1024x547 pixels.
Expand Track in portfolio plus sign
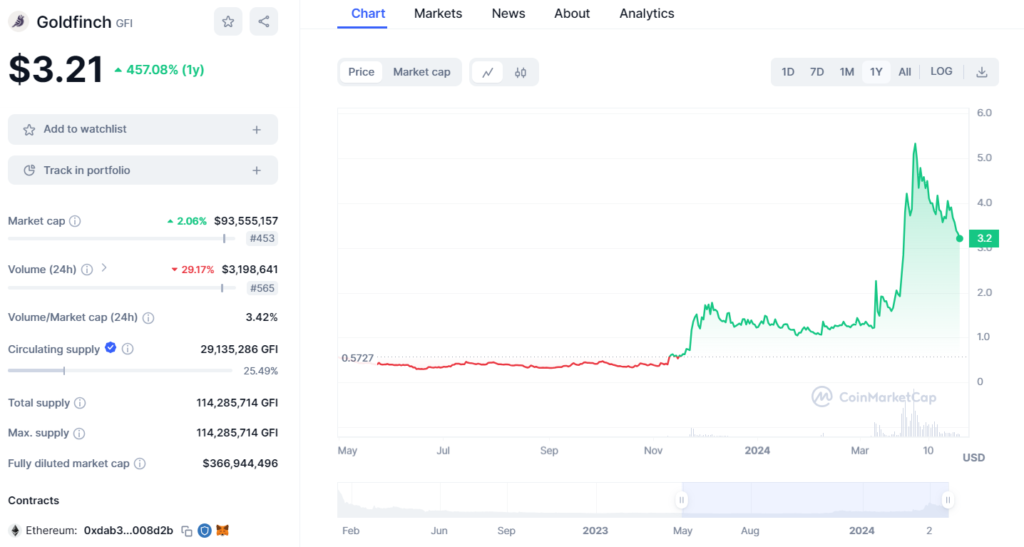pos(257,171)
